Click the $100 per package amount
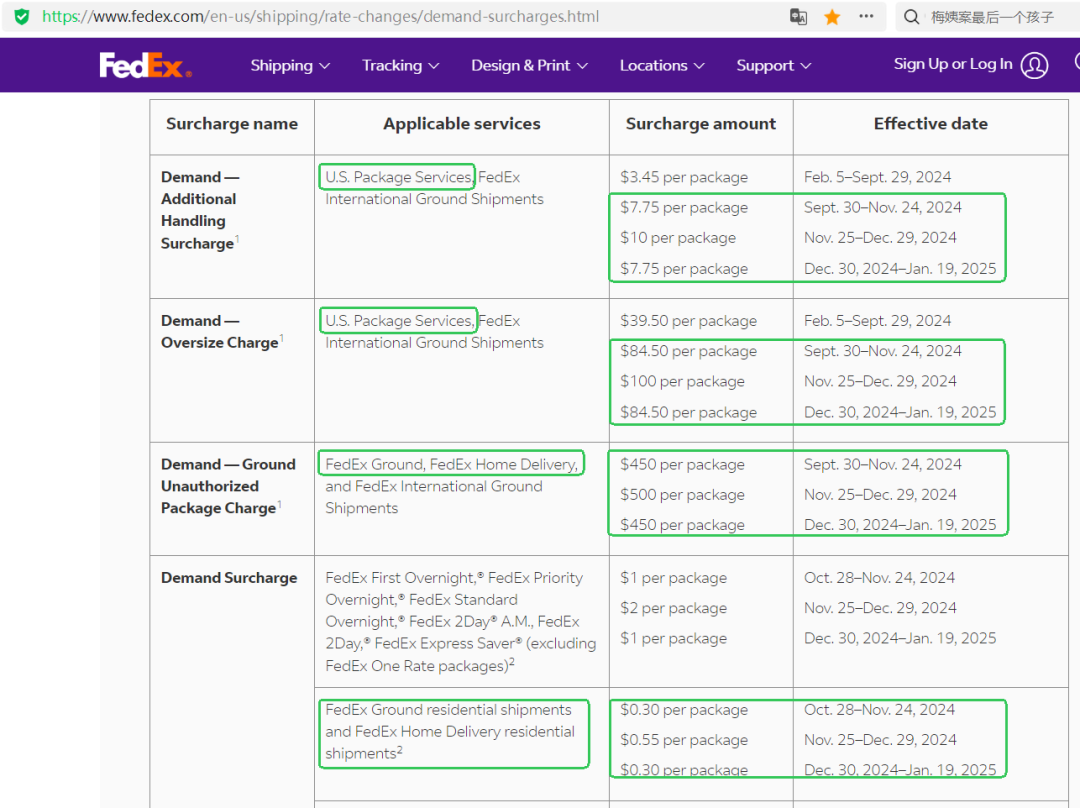This screenshot has width=1080, height=808. pos(682,381)
